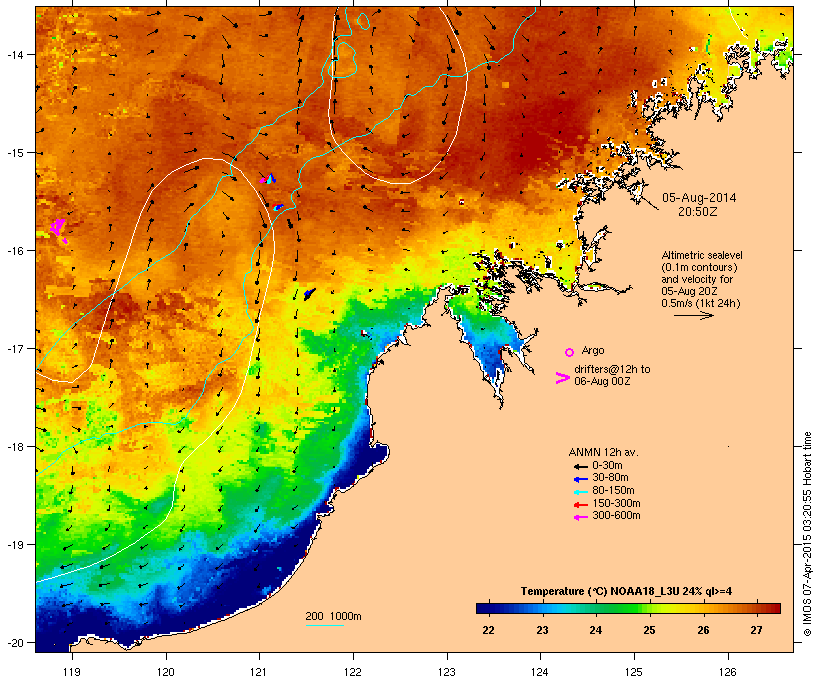Click the magenta drifter arrowhead legend symbol

click(562, 378)
